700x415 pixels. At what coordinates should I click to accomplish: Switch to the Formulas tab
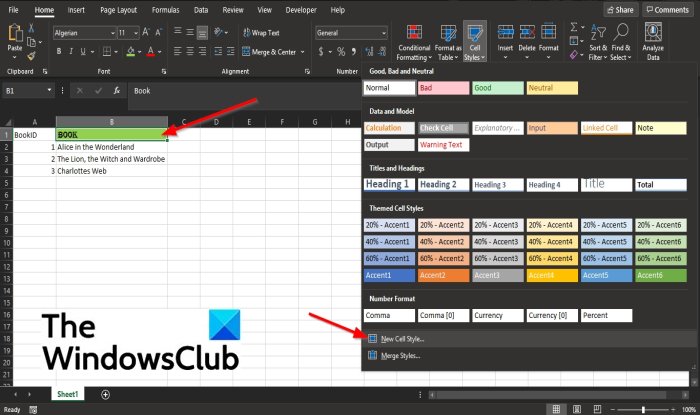[x=165, y=10]
